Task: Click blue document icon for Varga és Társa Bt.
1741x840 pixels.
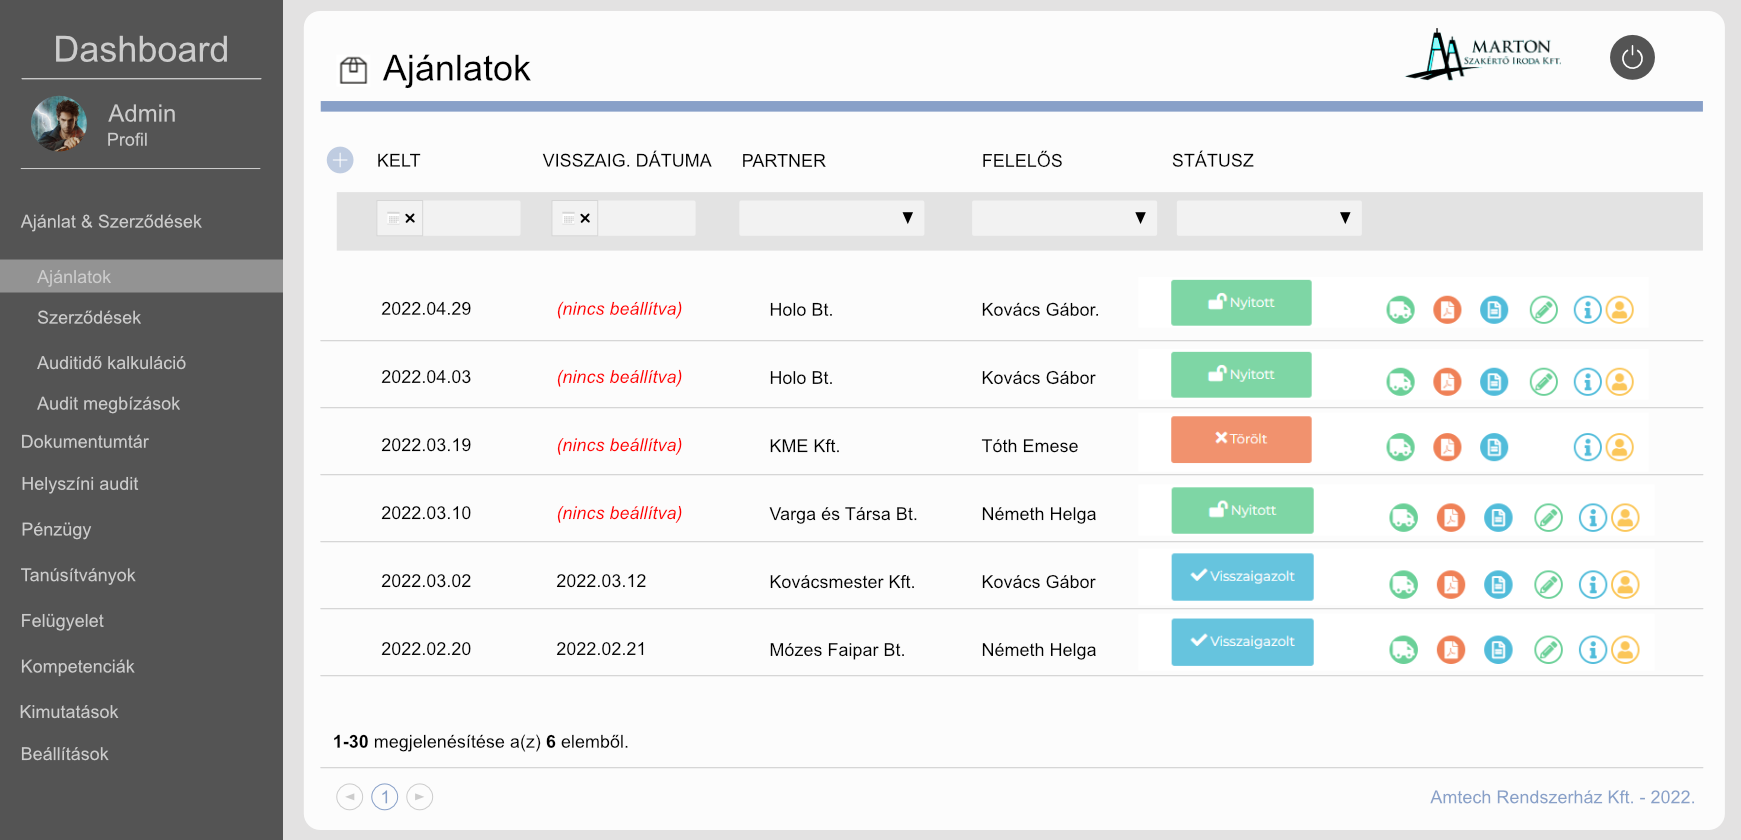Action: [1498, 517]
